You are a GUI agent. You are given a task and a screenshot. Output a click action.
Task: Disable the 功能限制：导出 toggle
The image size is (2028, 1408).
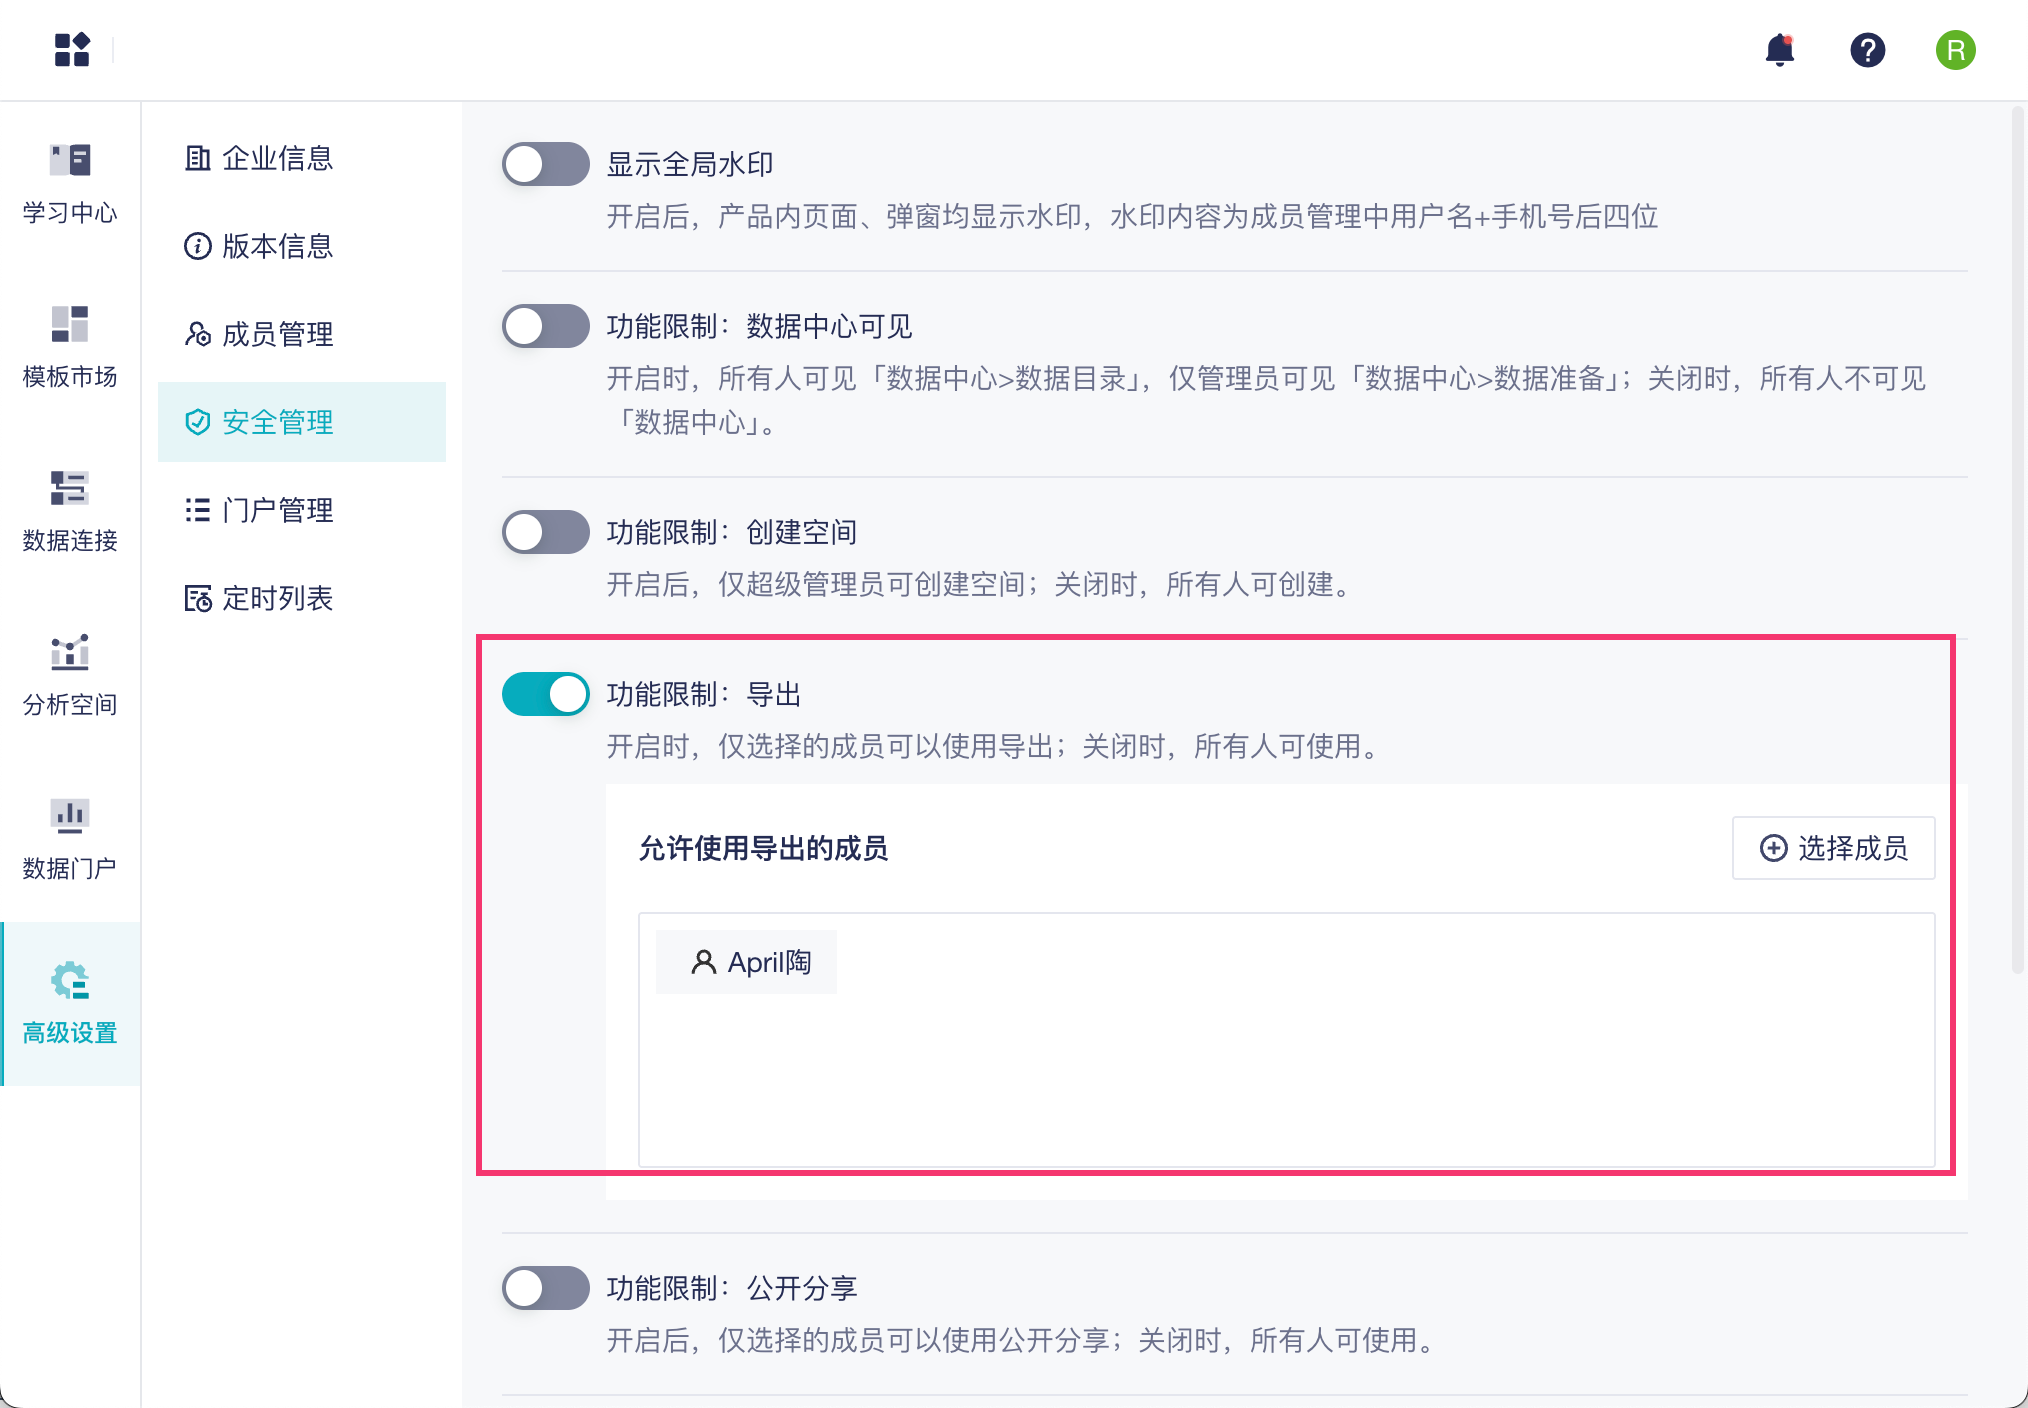546,694
